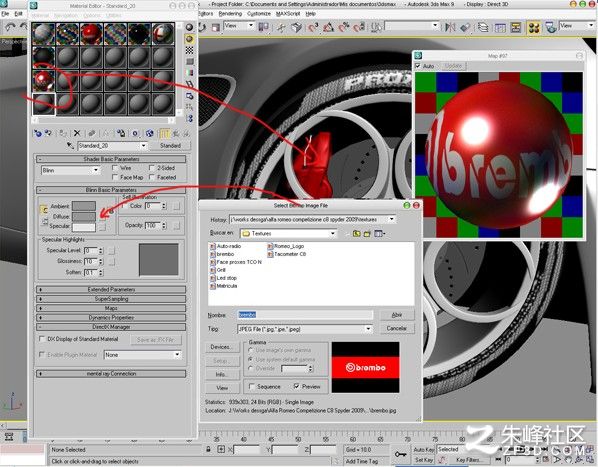Click Set Keys key icon in status bar

point(400,454)
